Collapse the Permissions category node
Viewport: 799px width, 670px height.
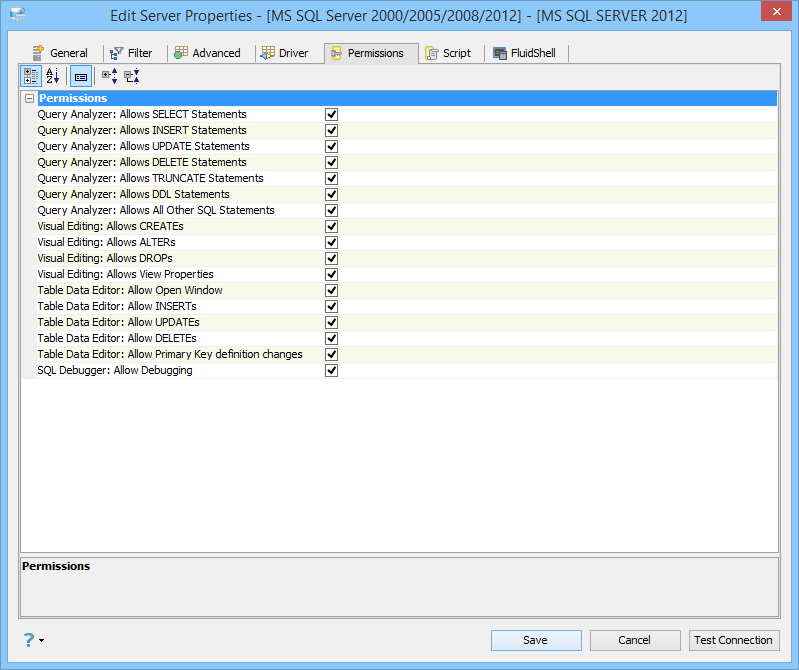coord(30,98)
